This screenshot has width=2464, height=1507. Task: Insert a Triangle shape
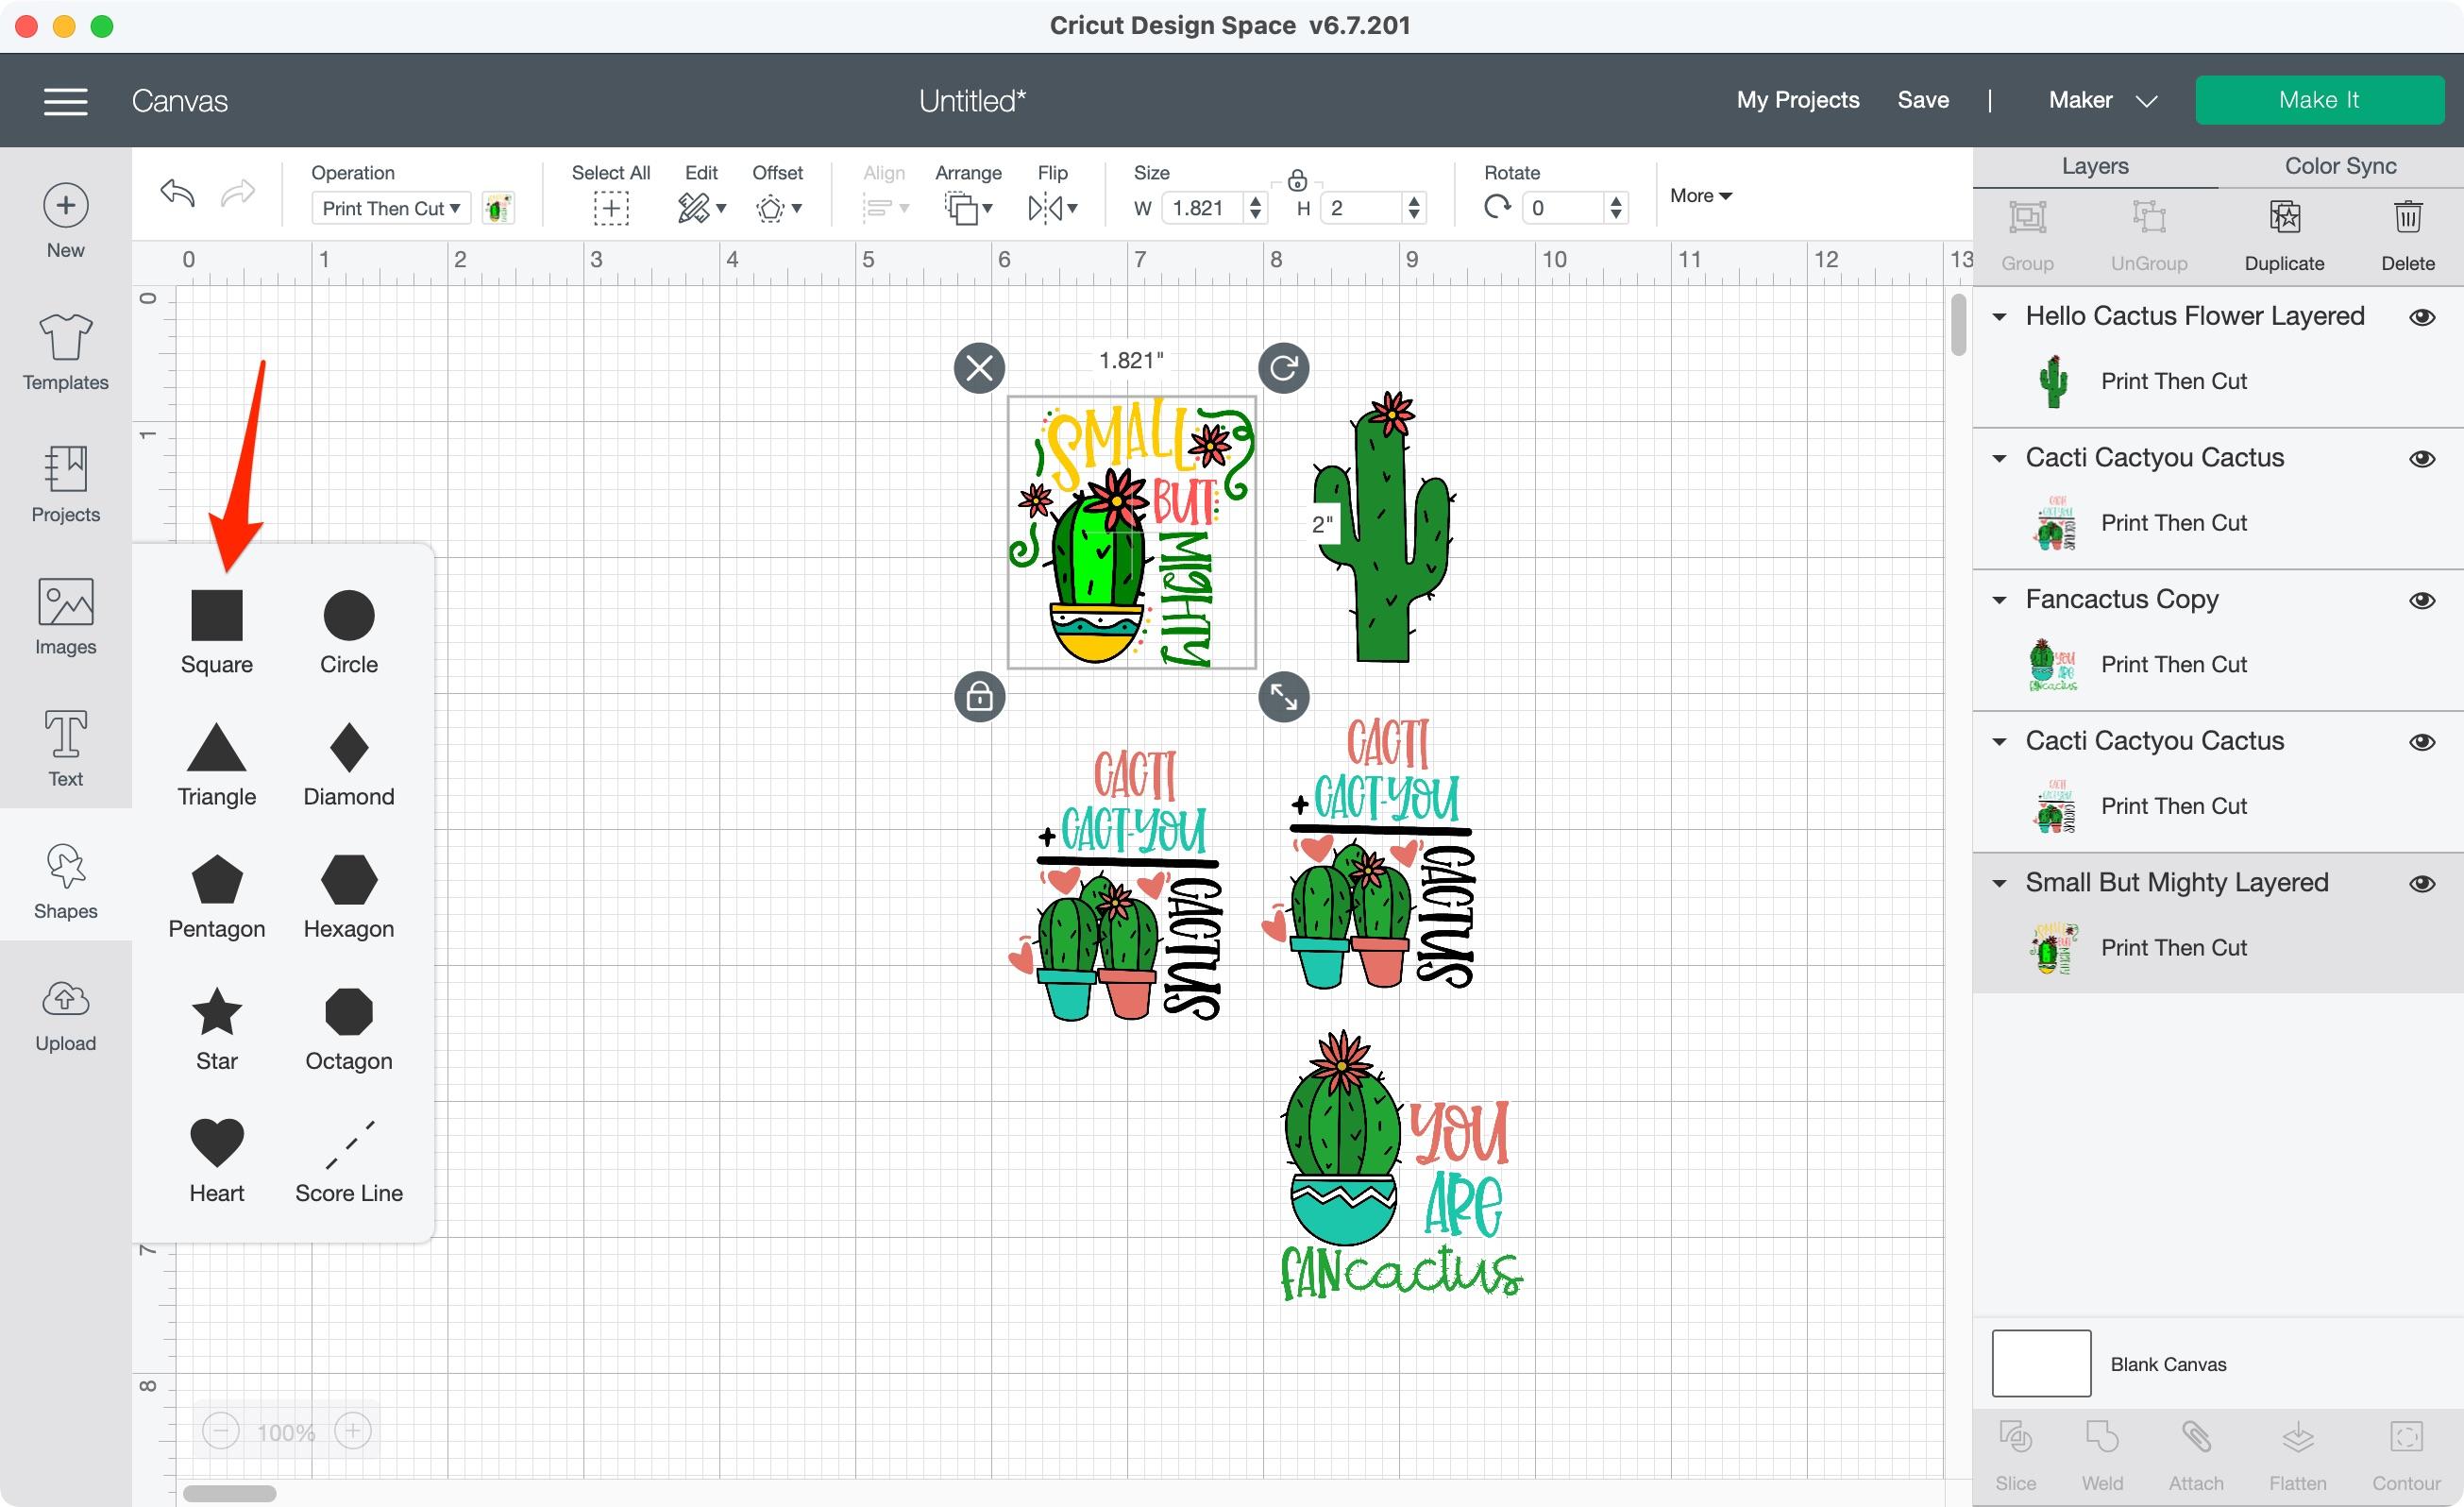[x=217, y=764]
